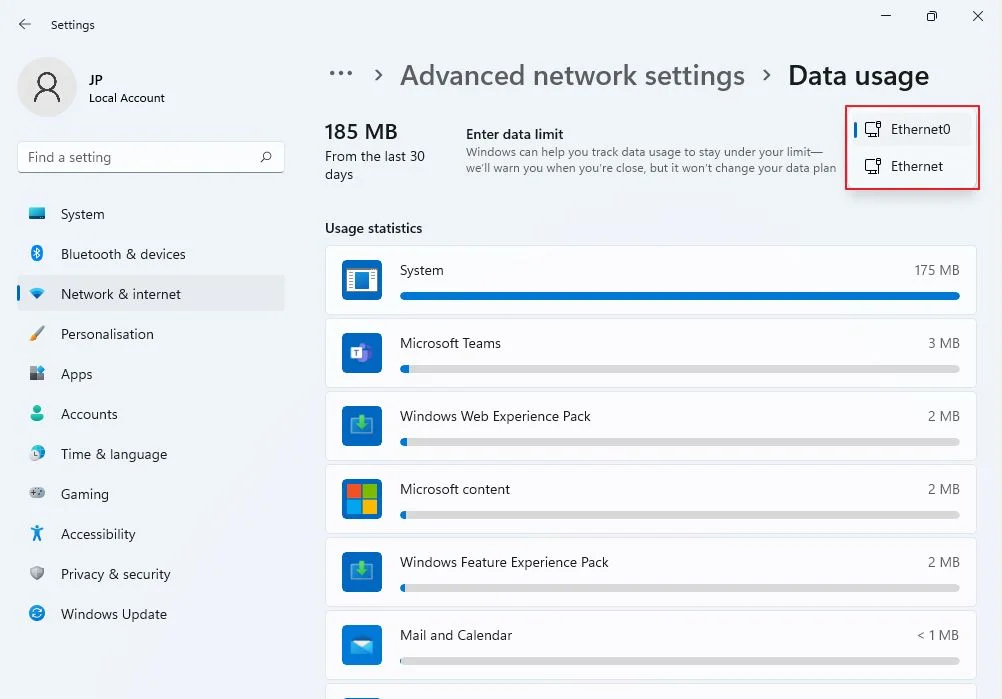The height and width of the screenshot is (699, 1002).
Task: Click the Windows Feature Experience Pack label
Action: click(x=504, y=562)
